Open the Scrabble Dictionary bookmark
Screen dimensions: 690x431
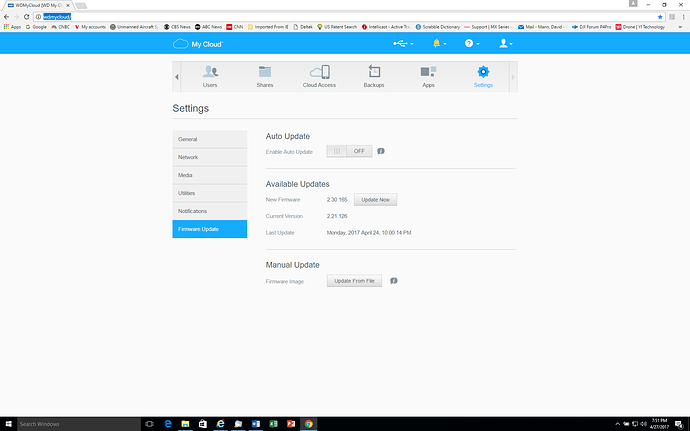(438, 27)
